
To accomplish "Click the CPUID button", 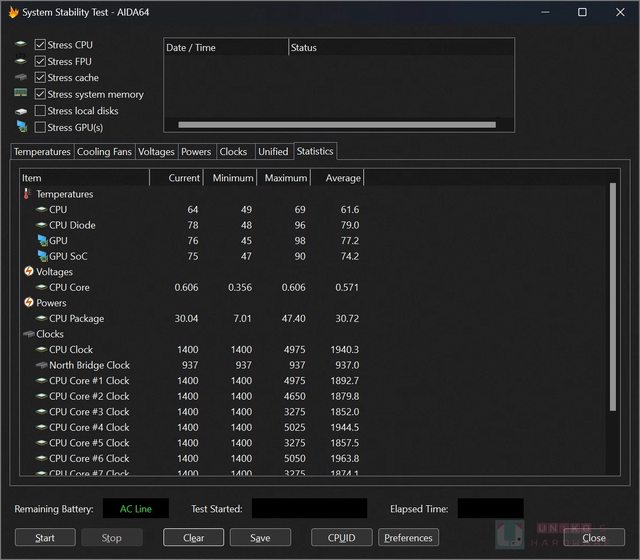I will [341, 537].
